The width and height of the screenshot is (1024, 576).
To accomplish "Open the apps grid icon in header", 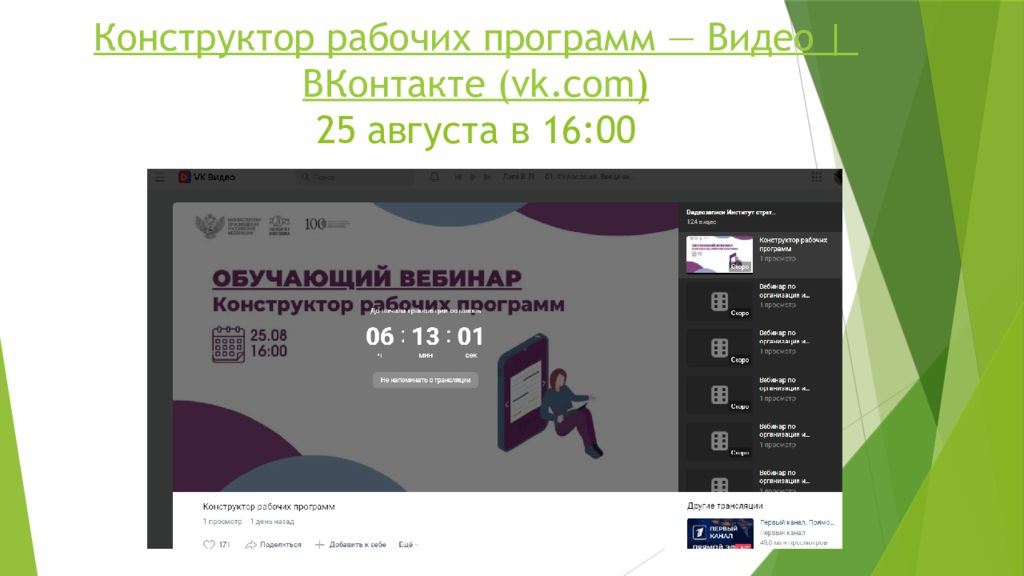I will (x=816, y=177).
